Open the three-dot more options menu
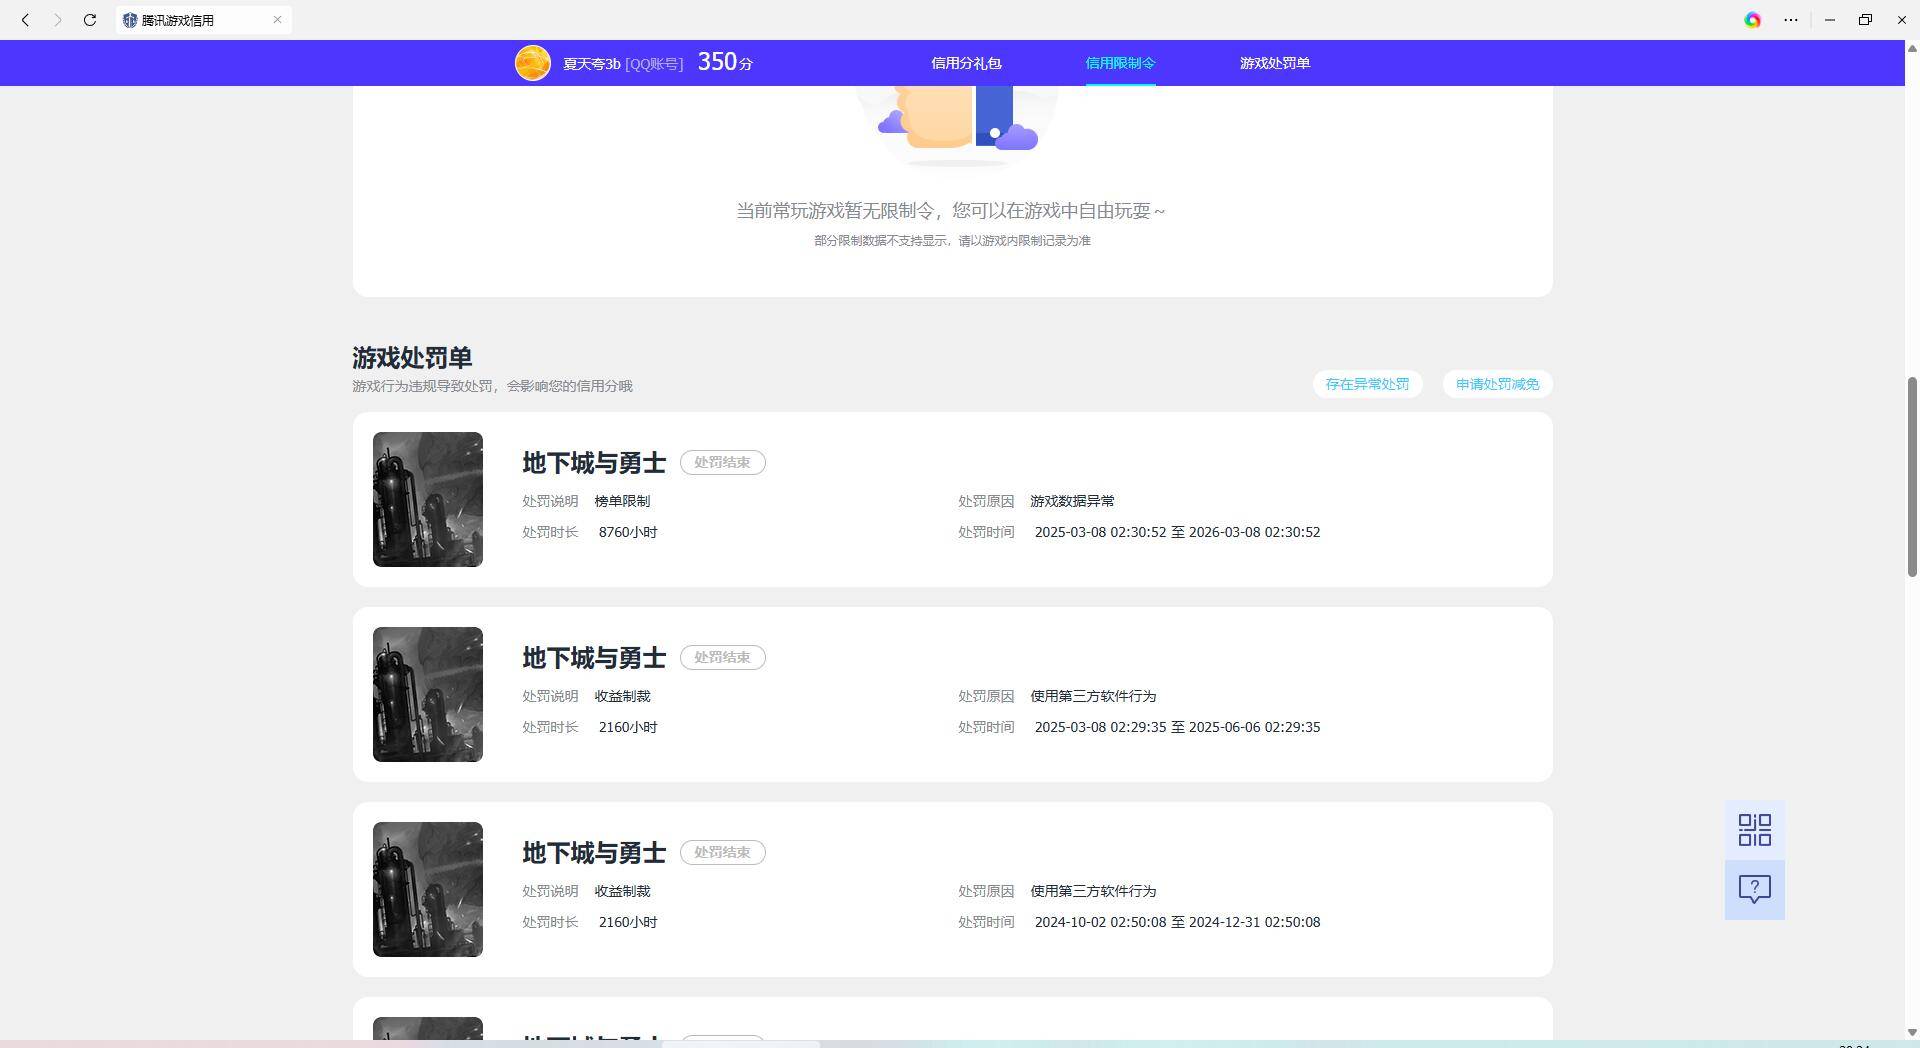This screenshot has height=1048, width=1920. (x=1791, y=20)
